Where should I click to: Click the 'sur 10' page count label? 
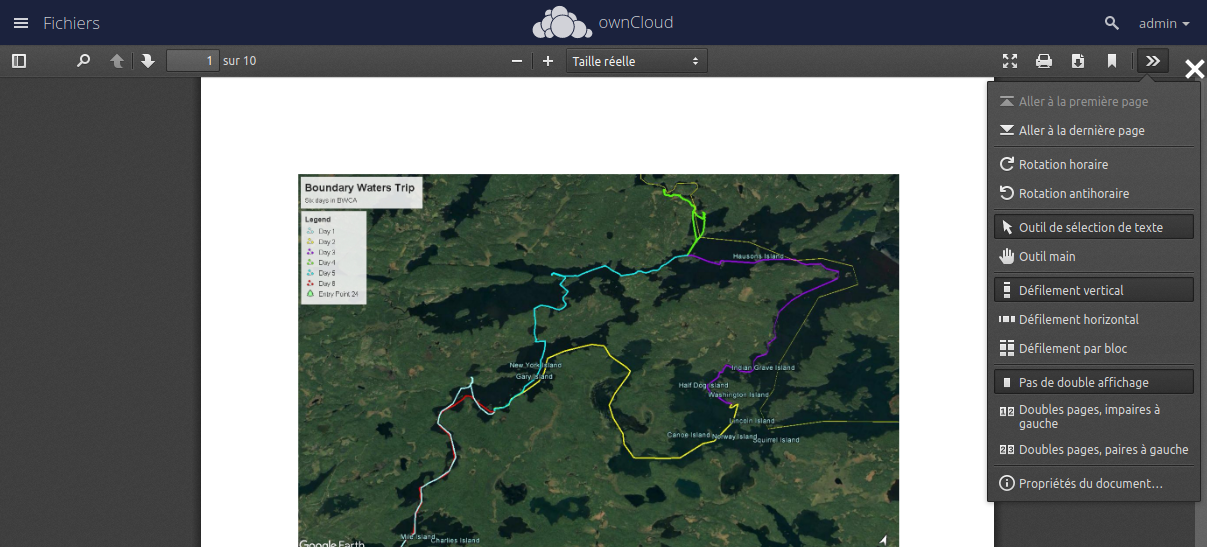coord(240,61)
